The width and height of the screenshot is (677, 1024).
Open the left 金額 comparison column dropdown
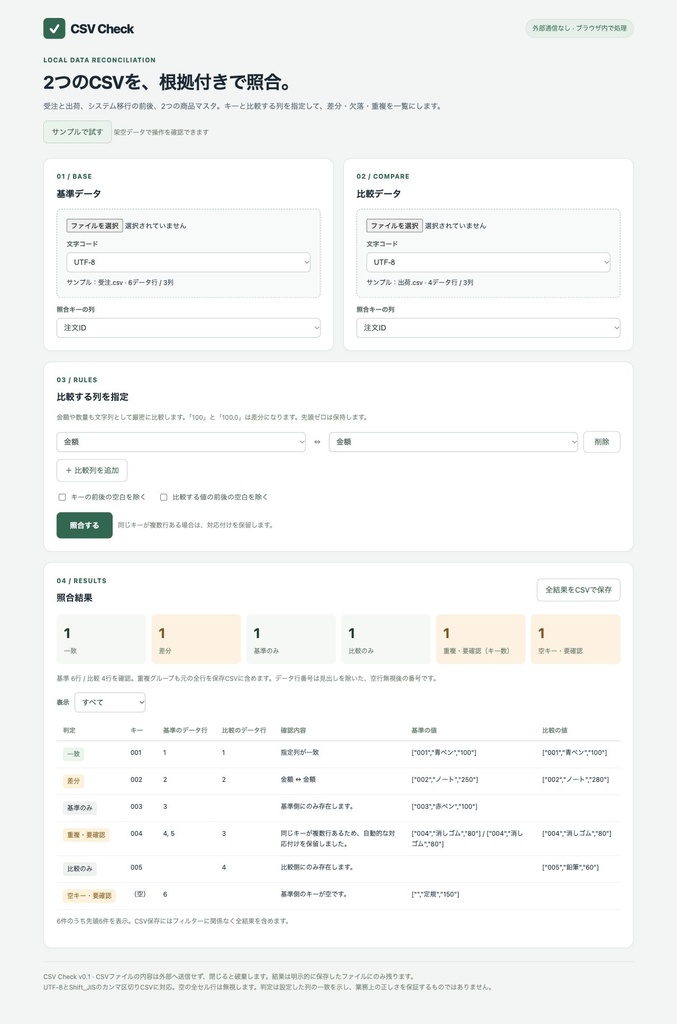pyautogui.click(x=181, y=442)
